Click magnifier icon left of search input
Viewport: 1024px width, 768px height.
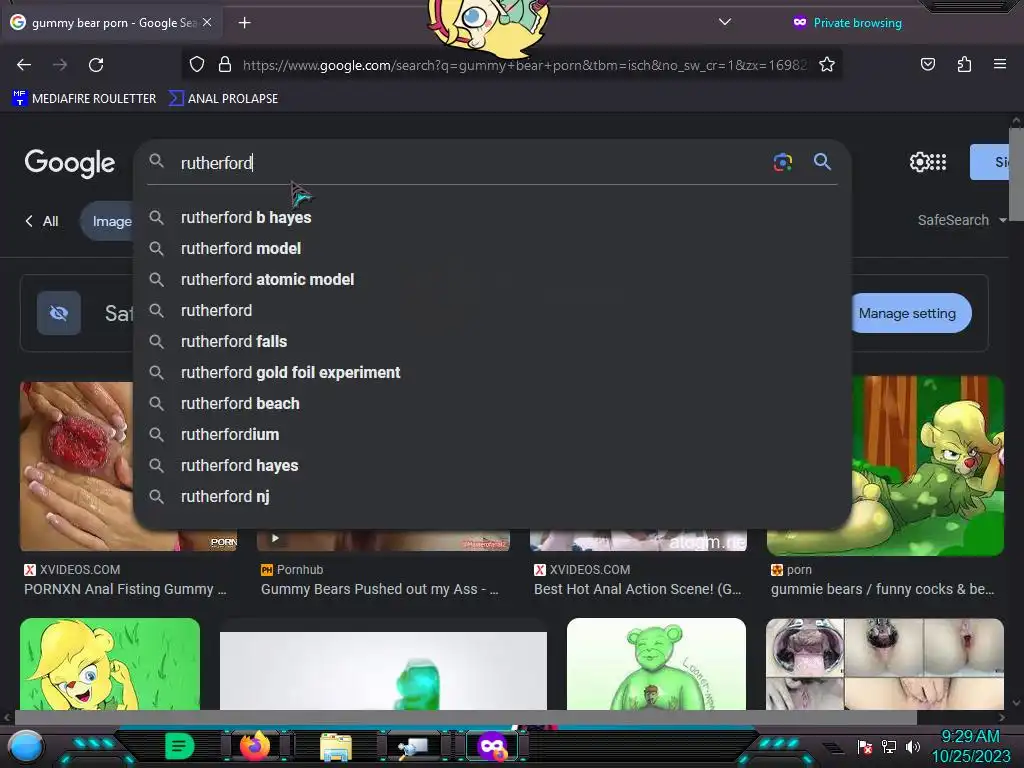tap(156, 161)
